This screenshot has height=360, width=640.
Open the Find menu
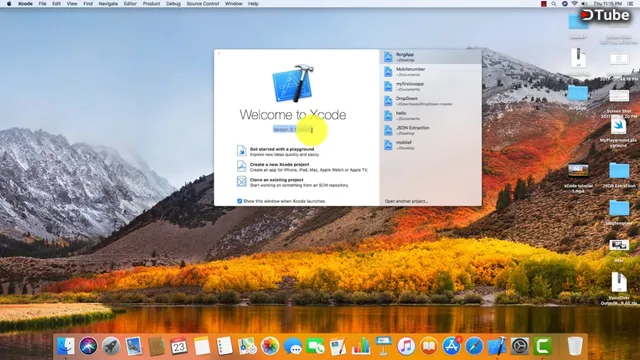coord(88,4)
